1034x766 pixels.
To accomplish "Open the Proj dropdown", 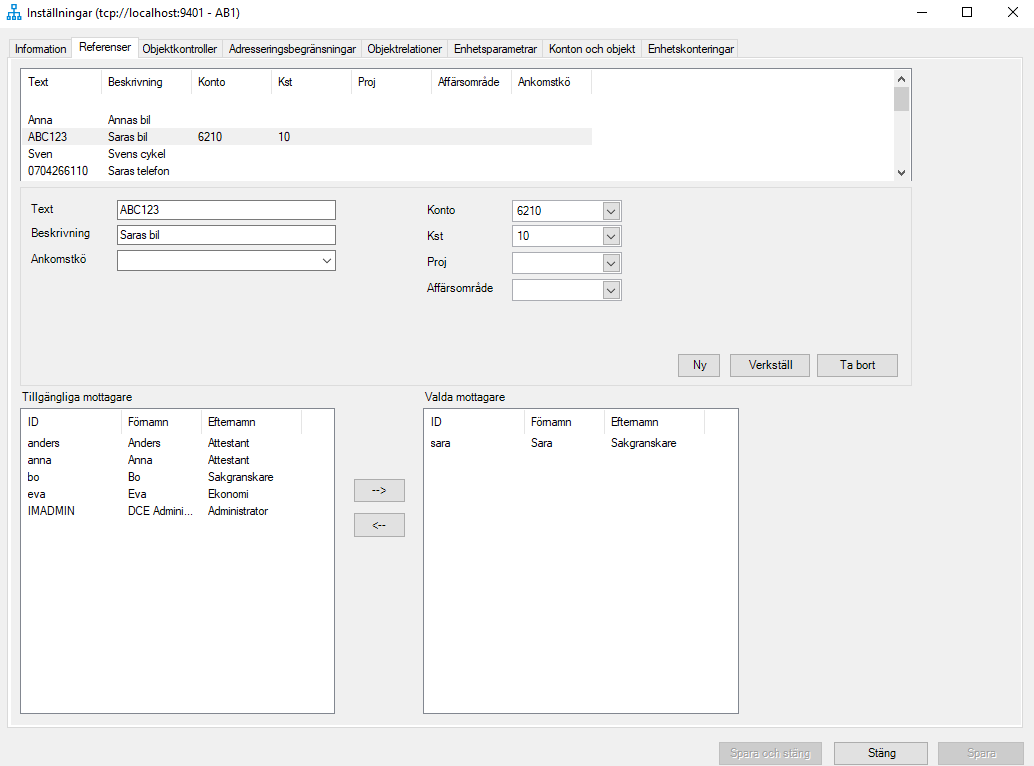I will 610,262.
